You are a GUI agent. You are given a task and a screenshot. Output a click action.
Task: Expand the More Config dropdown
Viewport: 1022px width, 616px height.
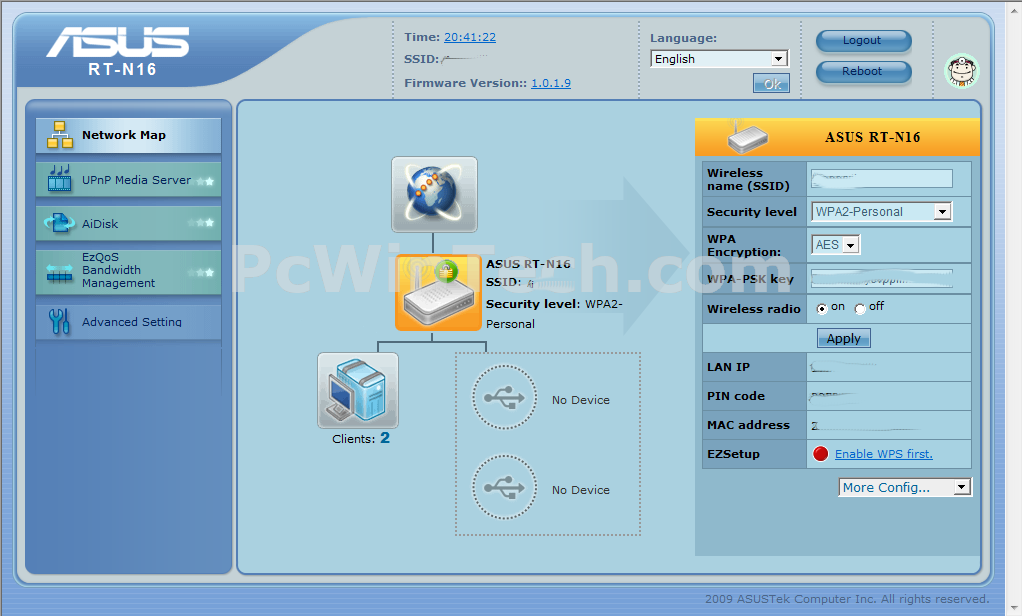(x=905, y=487)
